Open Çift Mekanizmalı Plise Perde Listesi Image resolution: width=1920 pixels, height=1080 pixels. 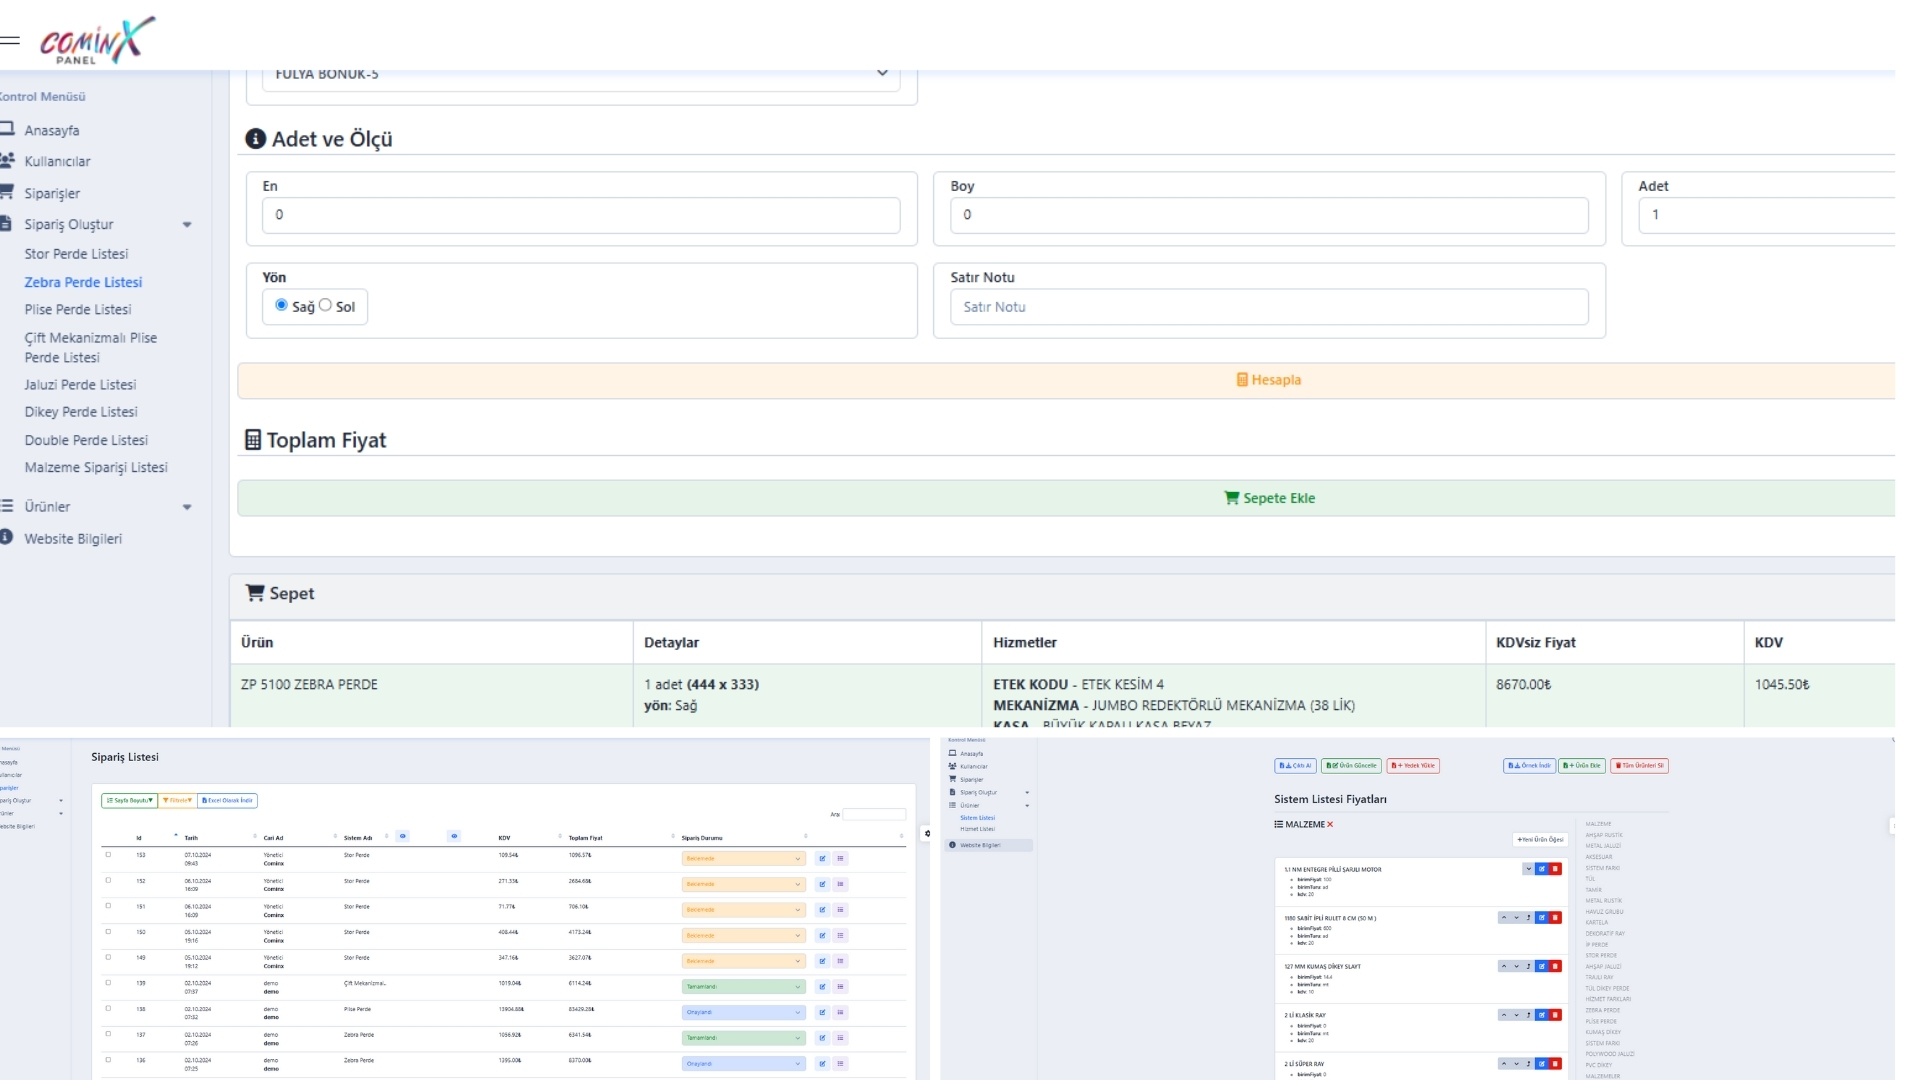coord(91,347)
